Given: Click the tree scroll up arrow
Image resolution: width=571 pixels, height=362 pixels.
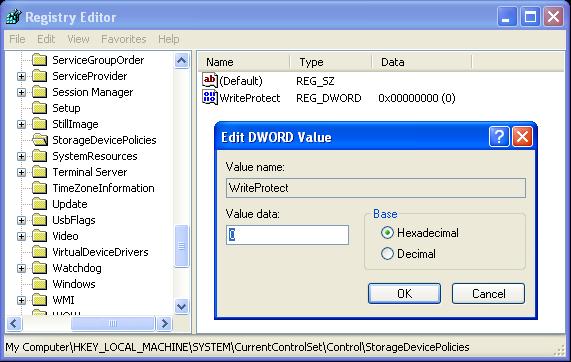Looking at the screenshot, I should [181, 60].
